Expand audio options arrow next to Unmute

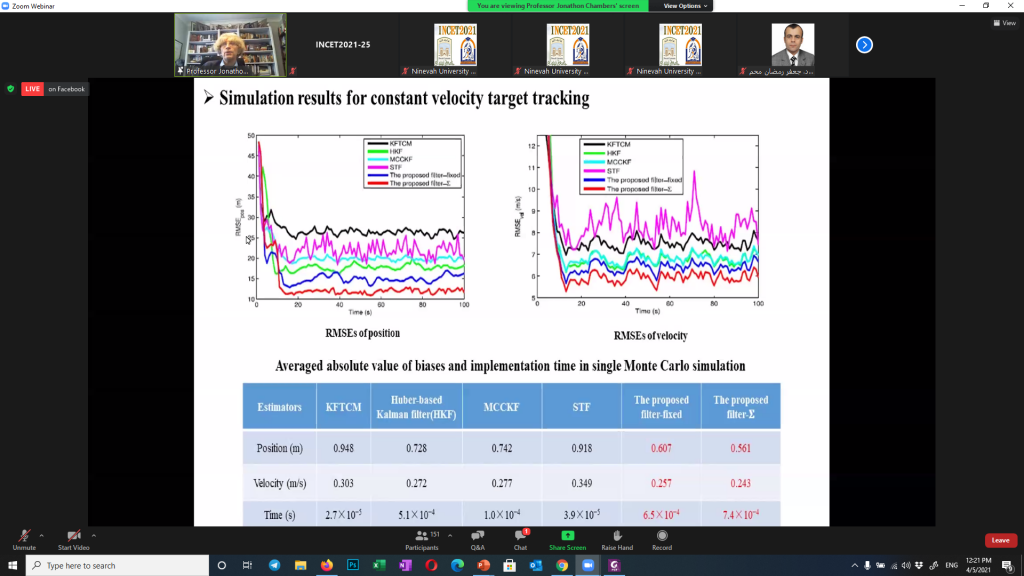44,533
